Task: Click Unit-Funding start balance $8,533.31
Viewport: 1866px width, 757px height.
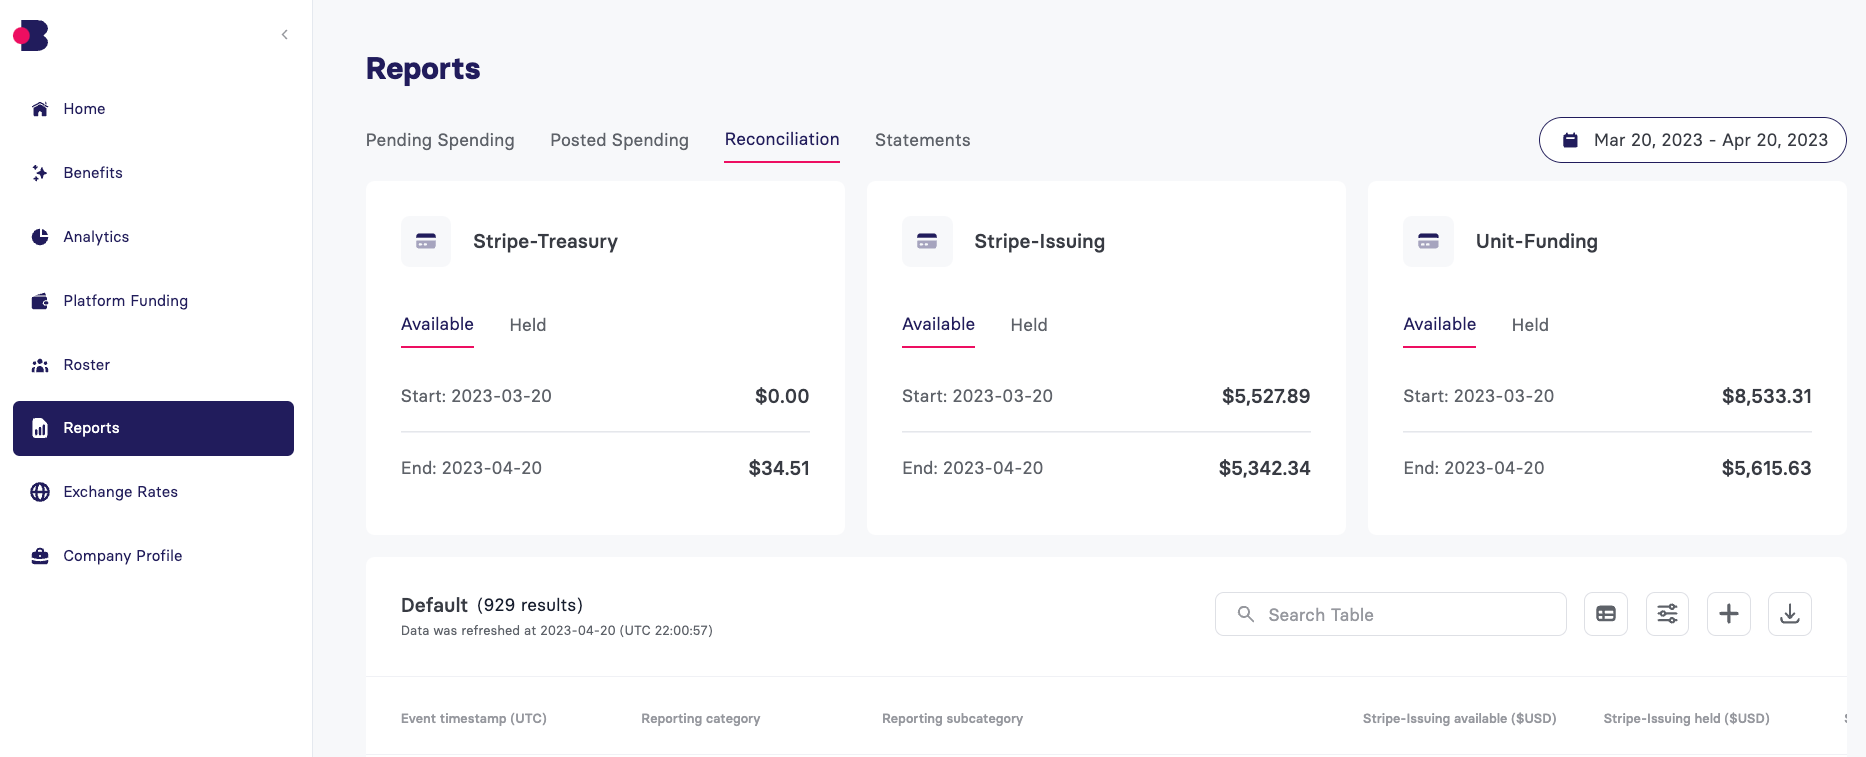Action: 1767,396
